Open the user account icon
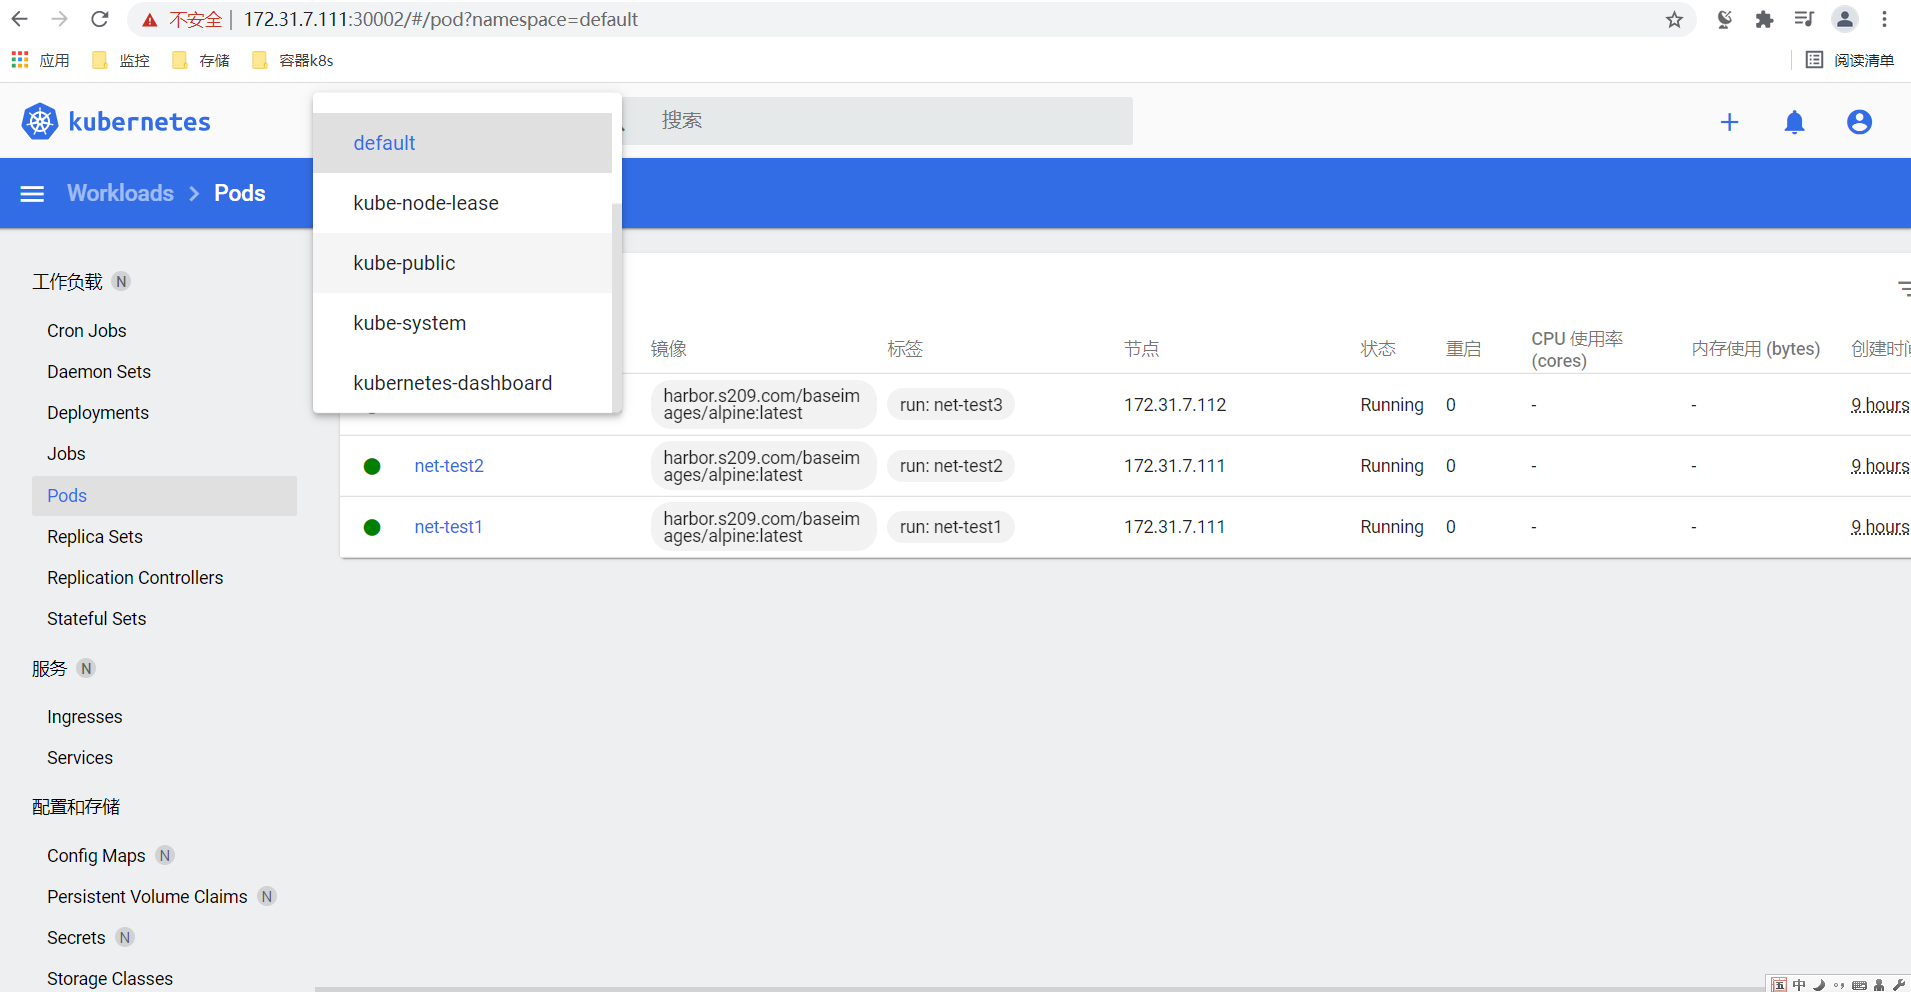 click(x=1859, y=122)
